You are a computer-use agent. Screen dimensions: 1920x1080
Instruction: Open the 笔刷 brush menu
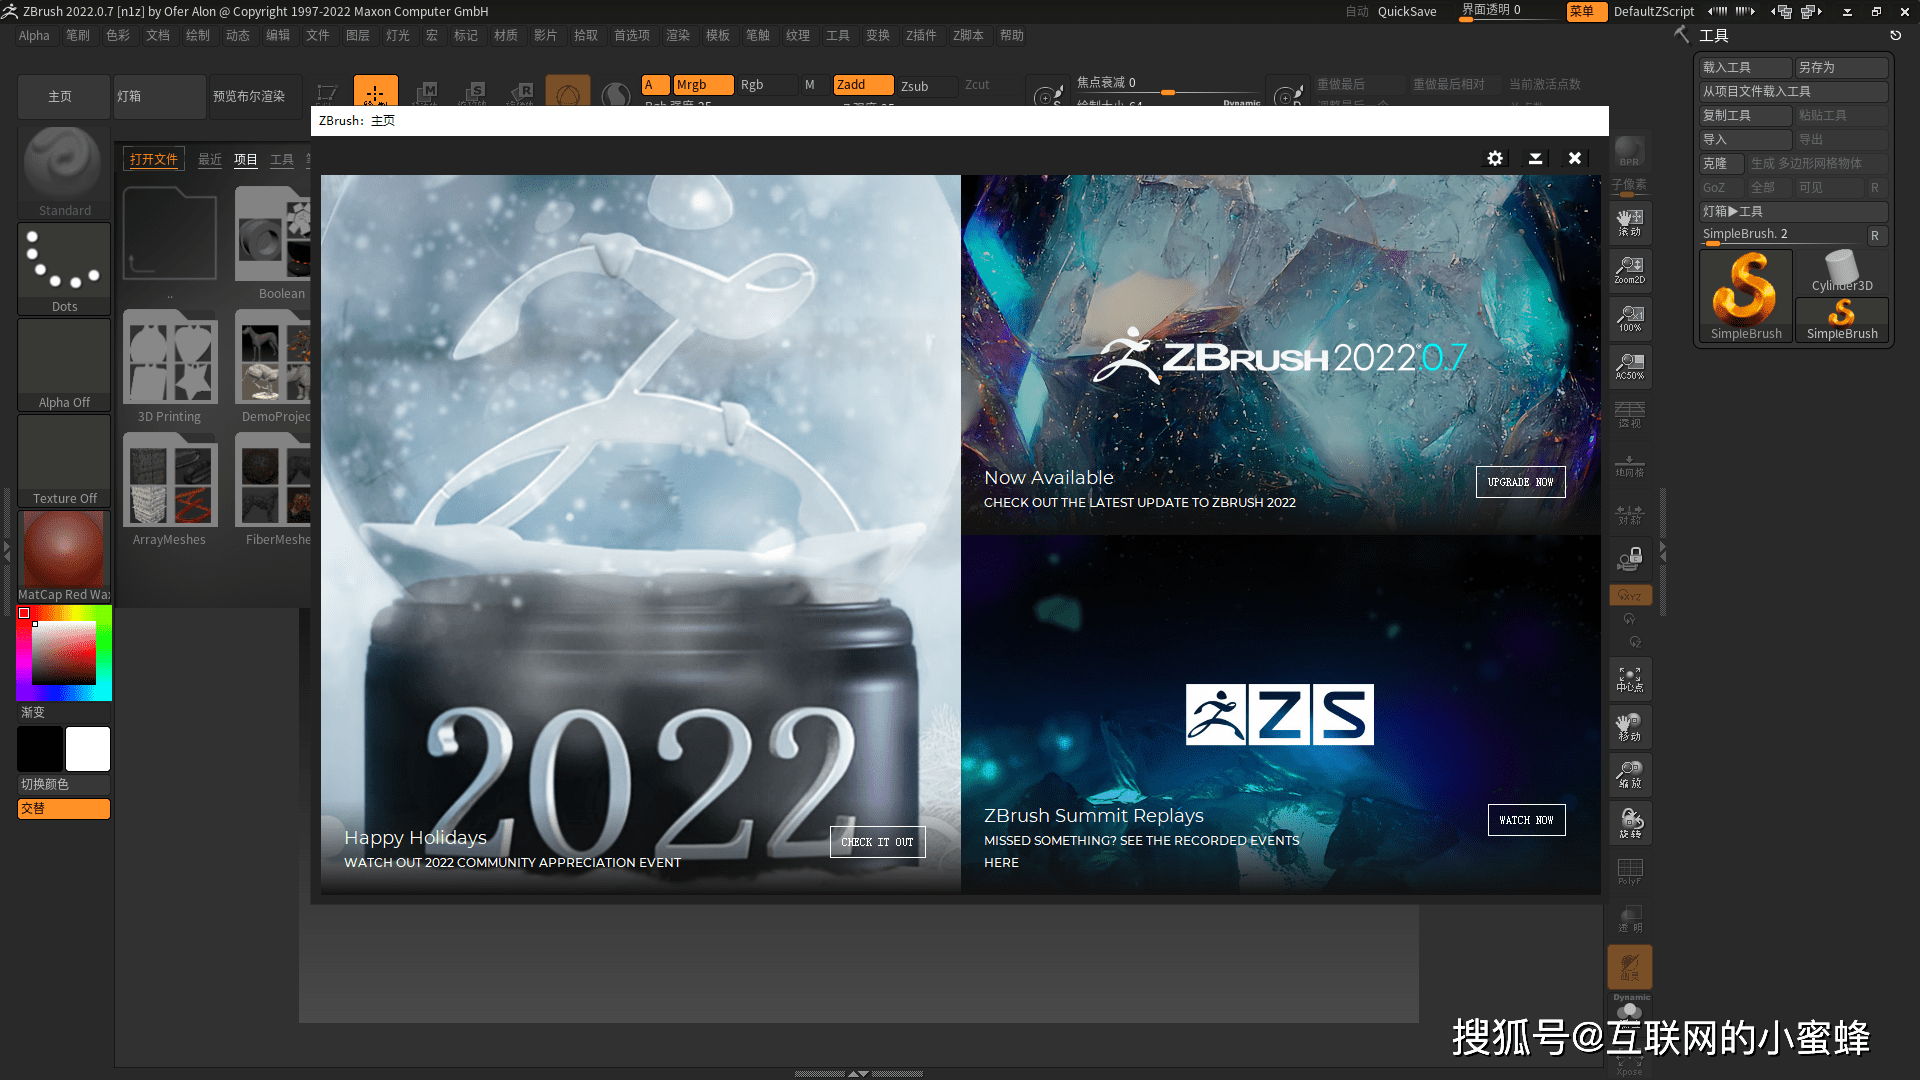pos(78,35)
